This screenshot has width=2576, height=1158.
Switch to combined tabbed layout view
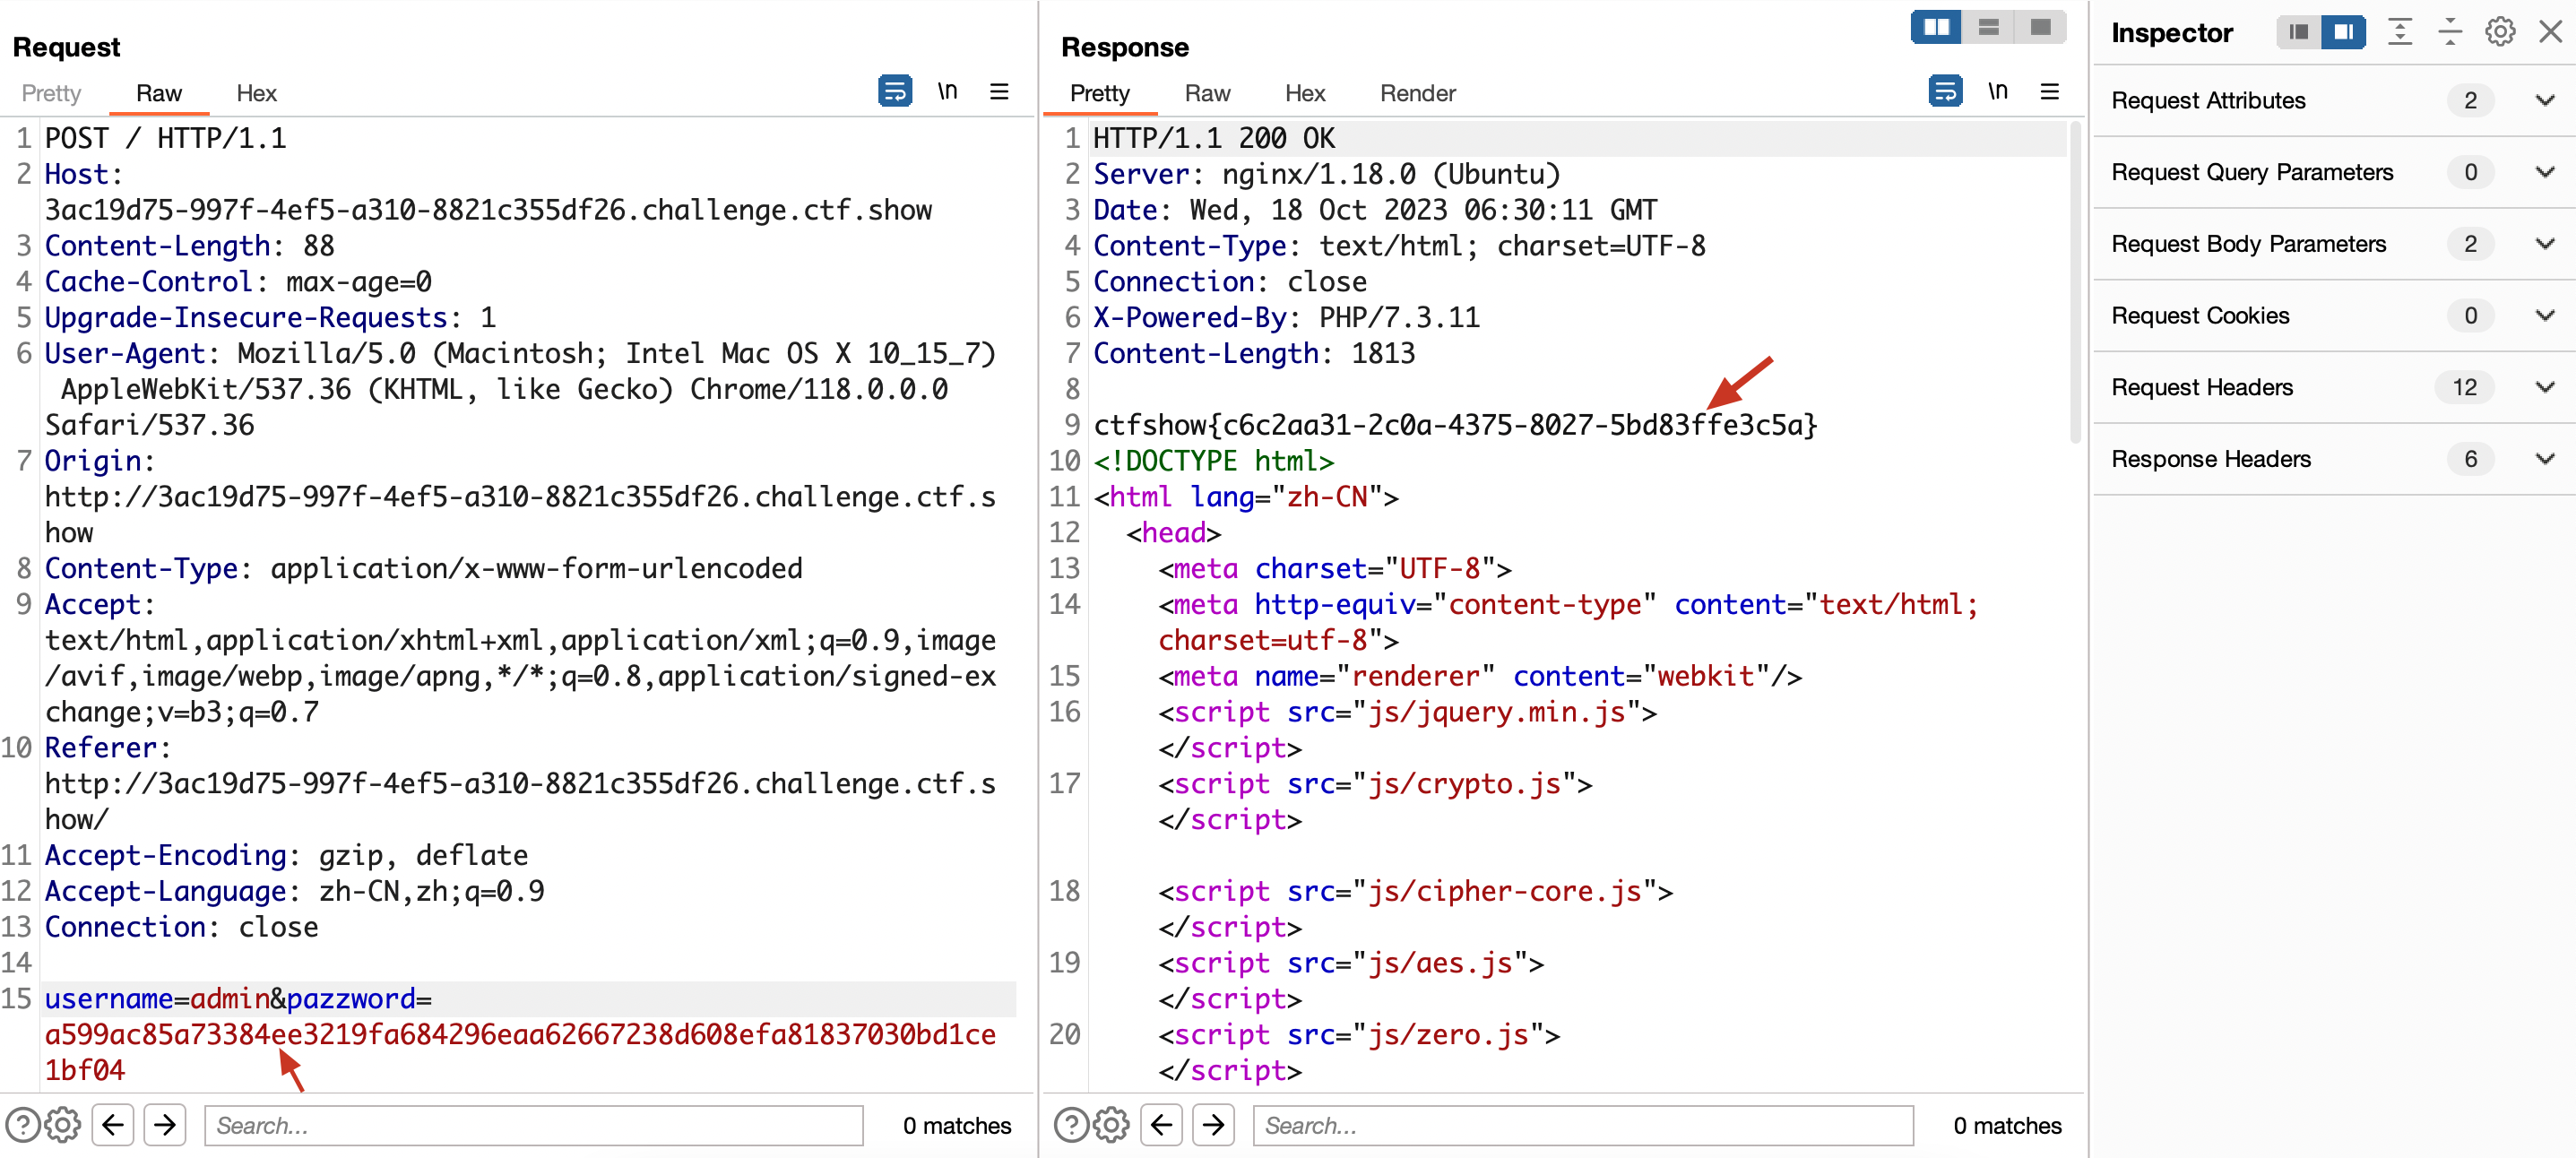coord(2040,28)
